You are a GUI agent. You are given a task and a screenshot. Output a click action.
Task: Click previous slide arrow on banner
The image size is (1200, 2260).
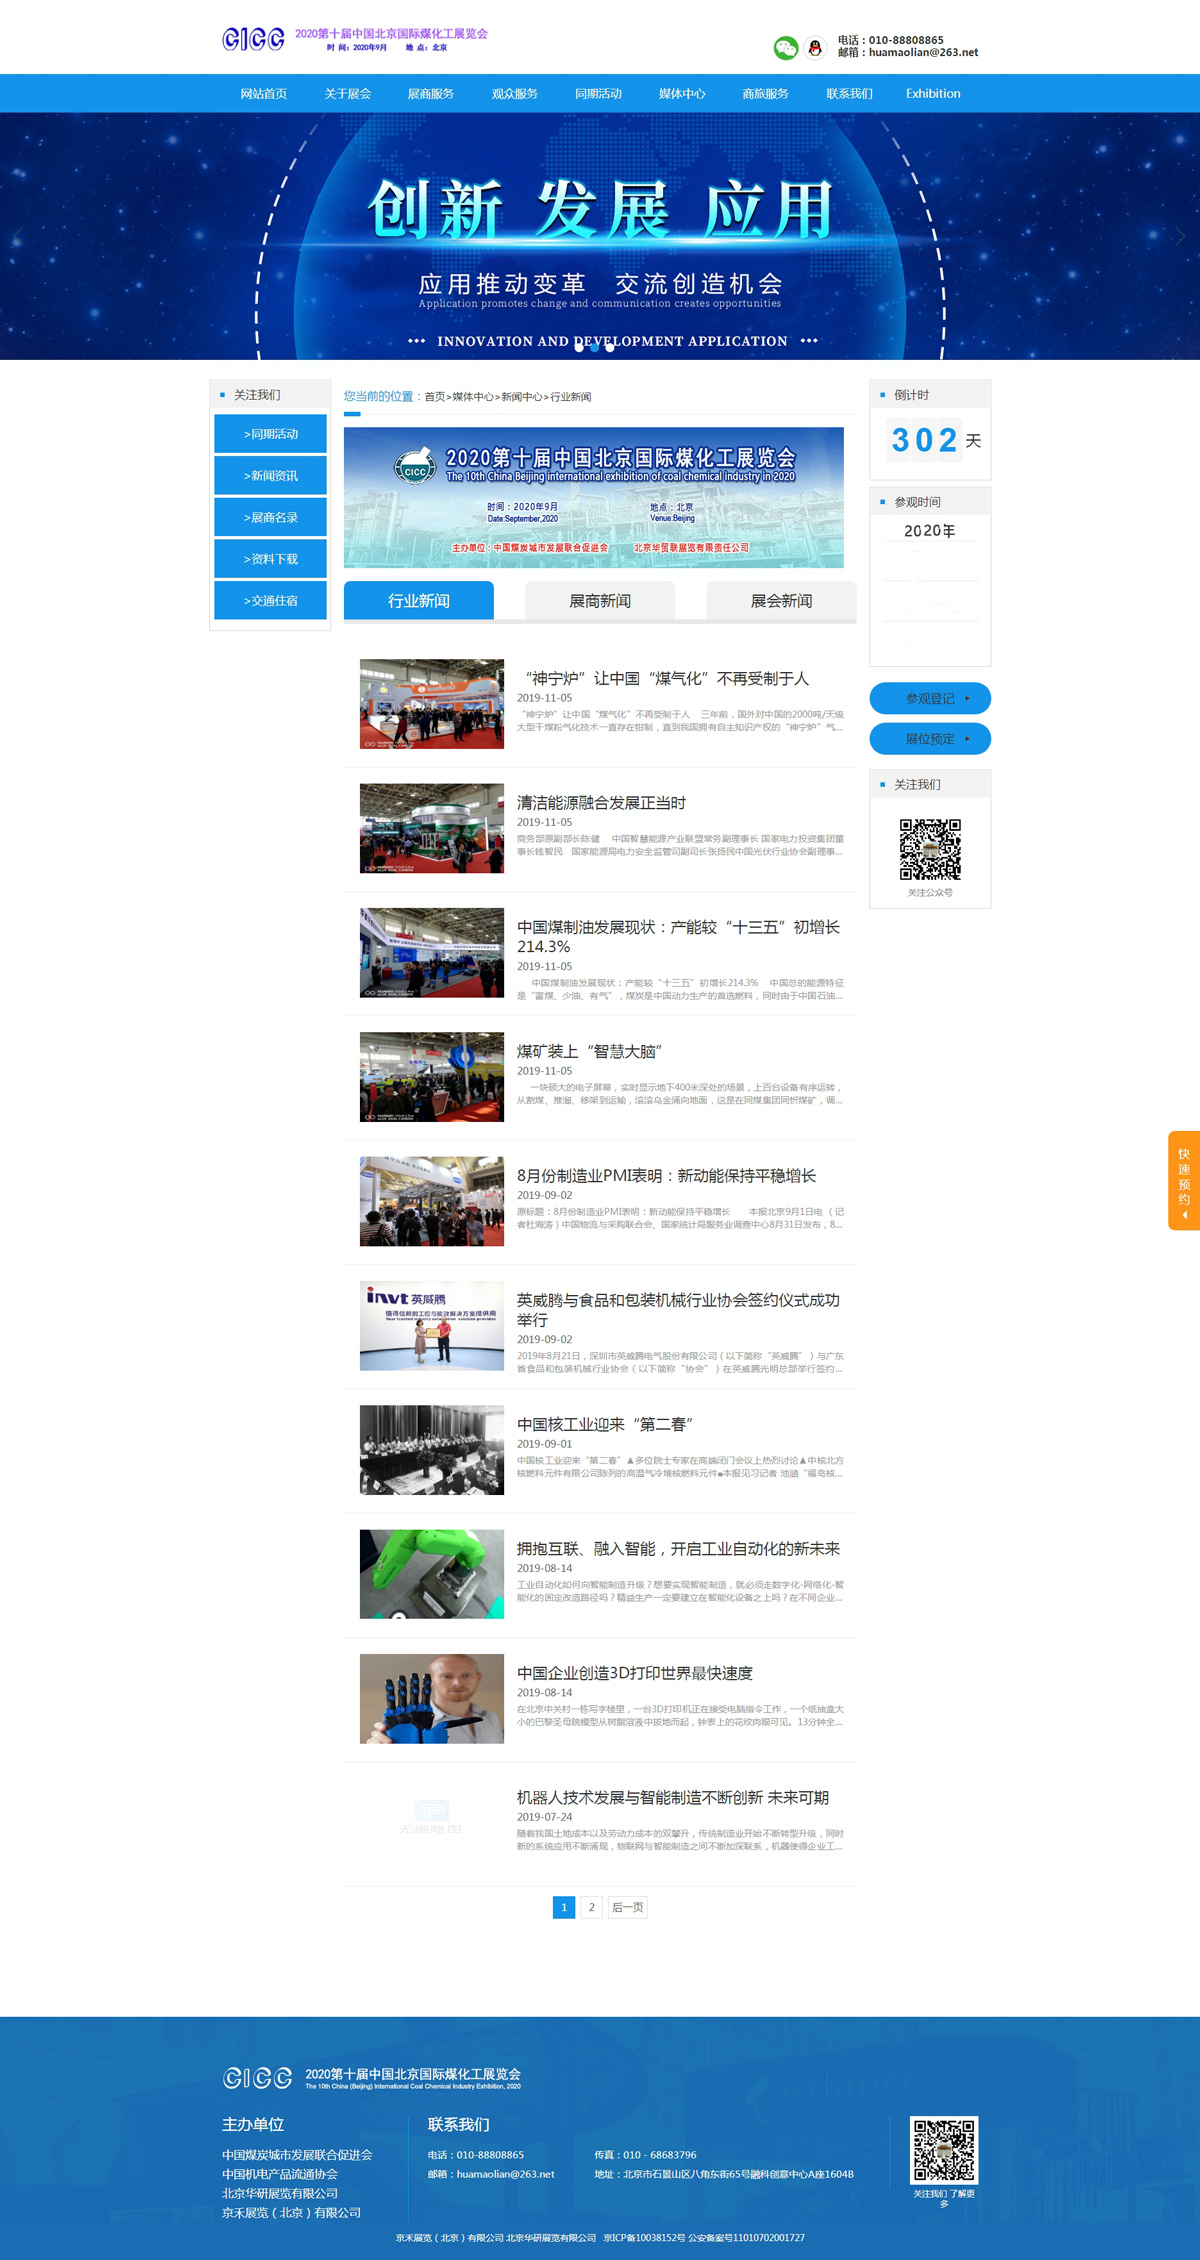[18, 236]
